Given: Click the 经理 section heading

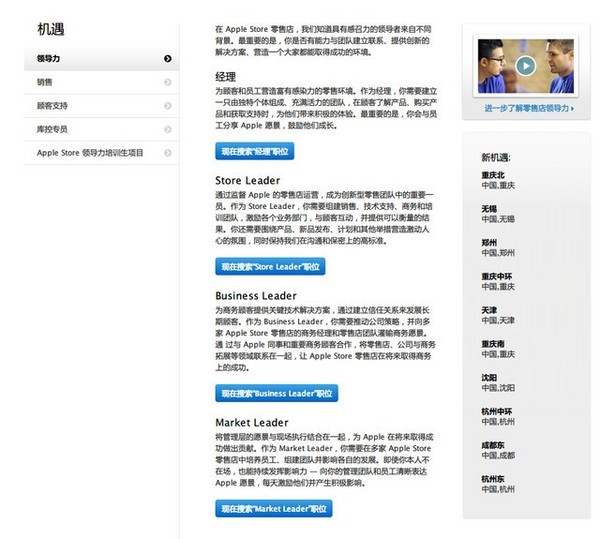Looking at the screenshot, I should (x=225, y=77).
